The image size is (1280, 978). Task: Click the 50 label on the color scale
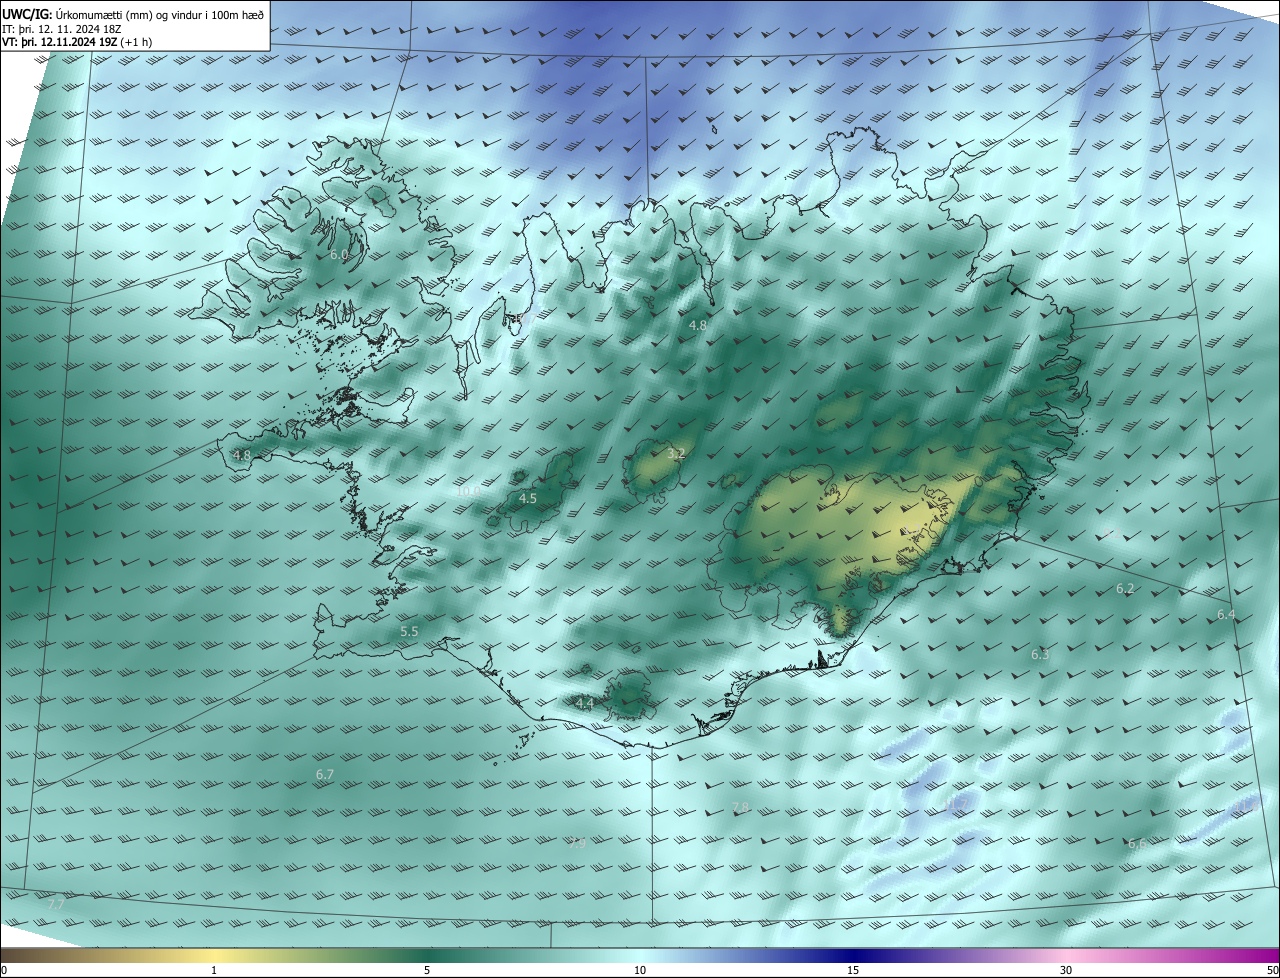point(1272,970)
